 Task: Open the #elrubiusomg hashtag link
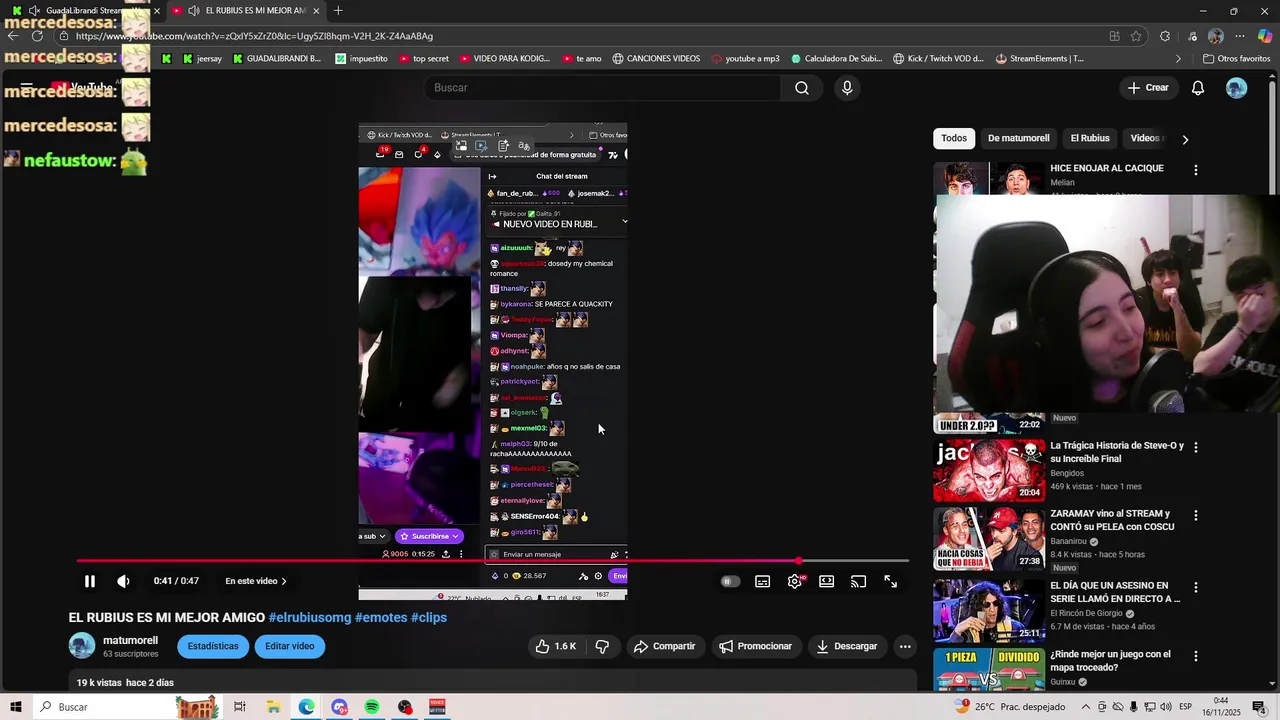click(310, 617)
